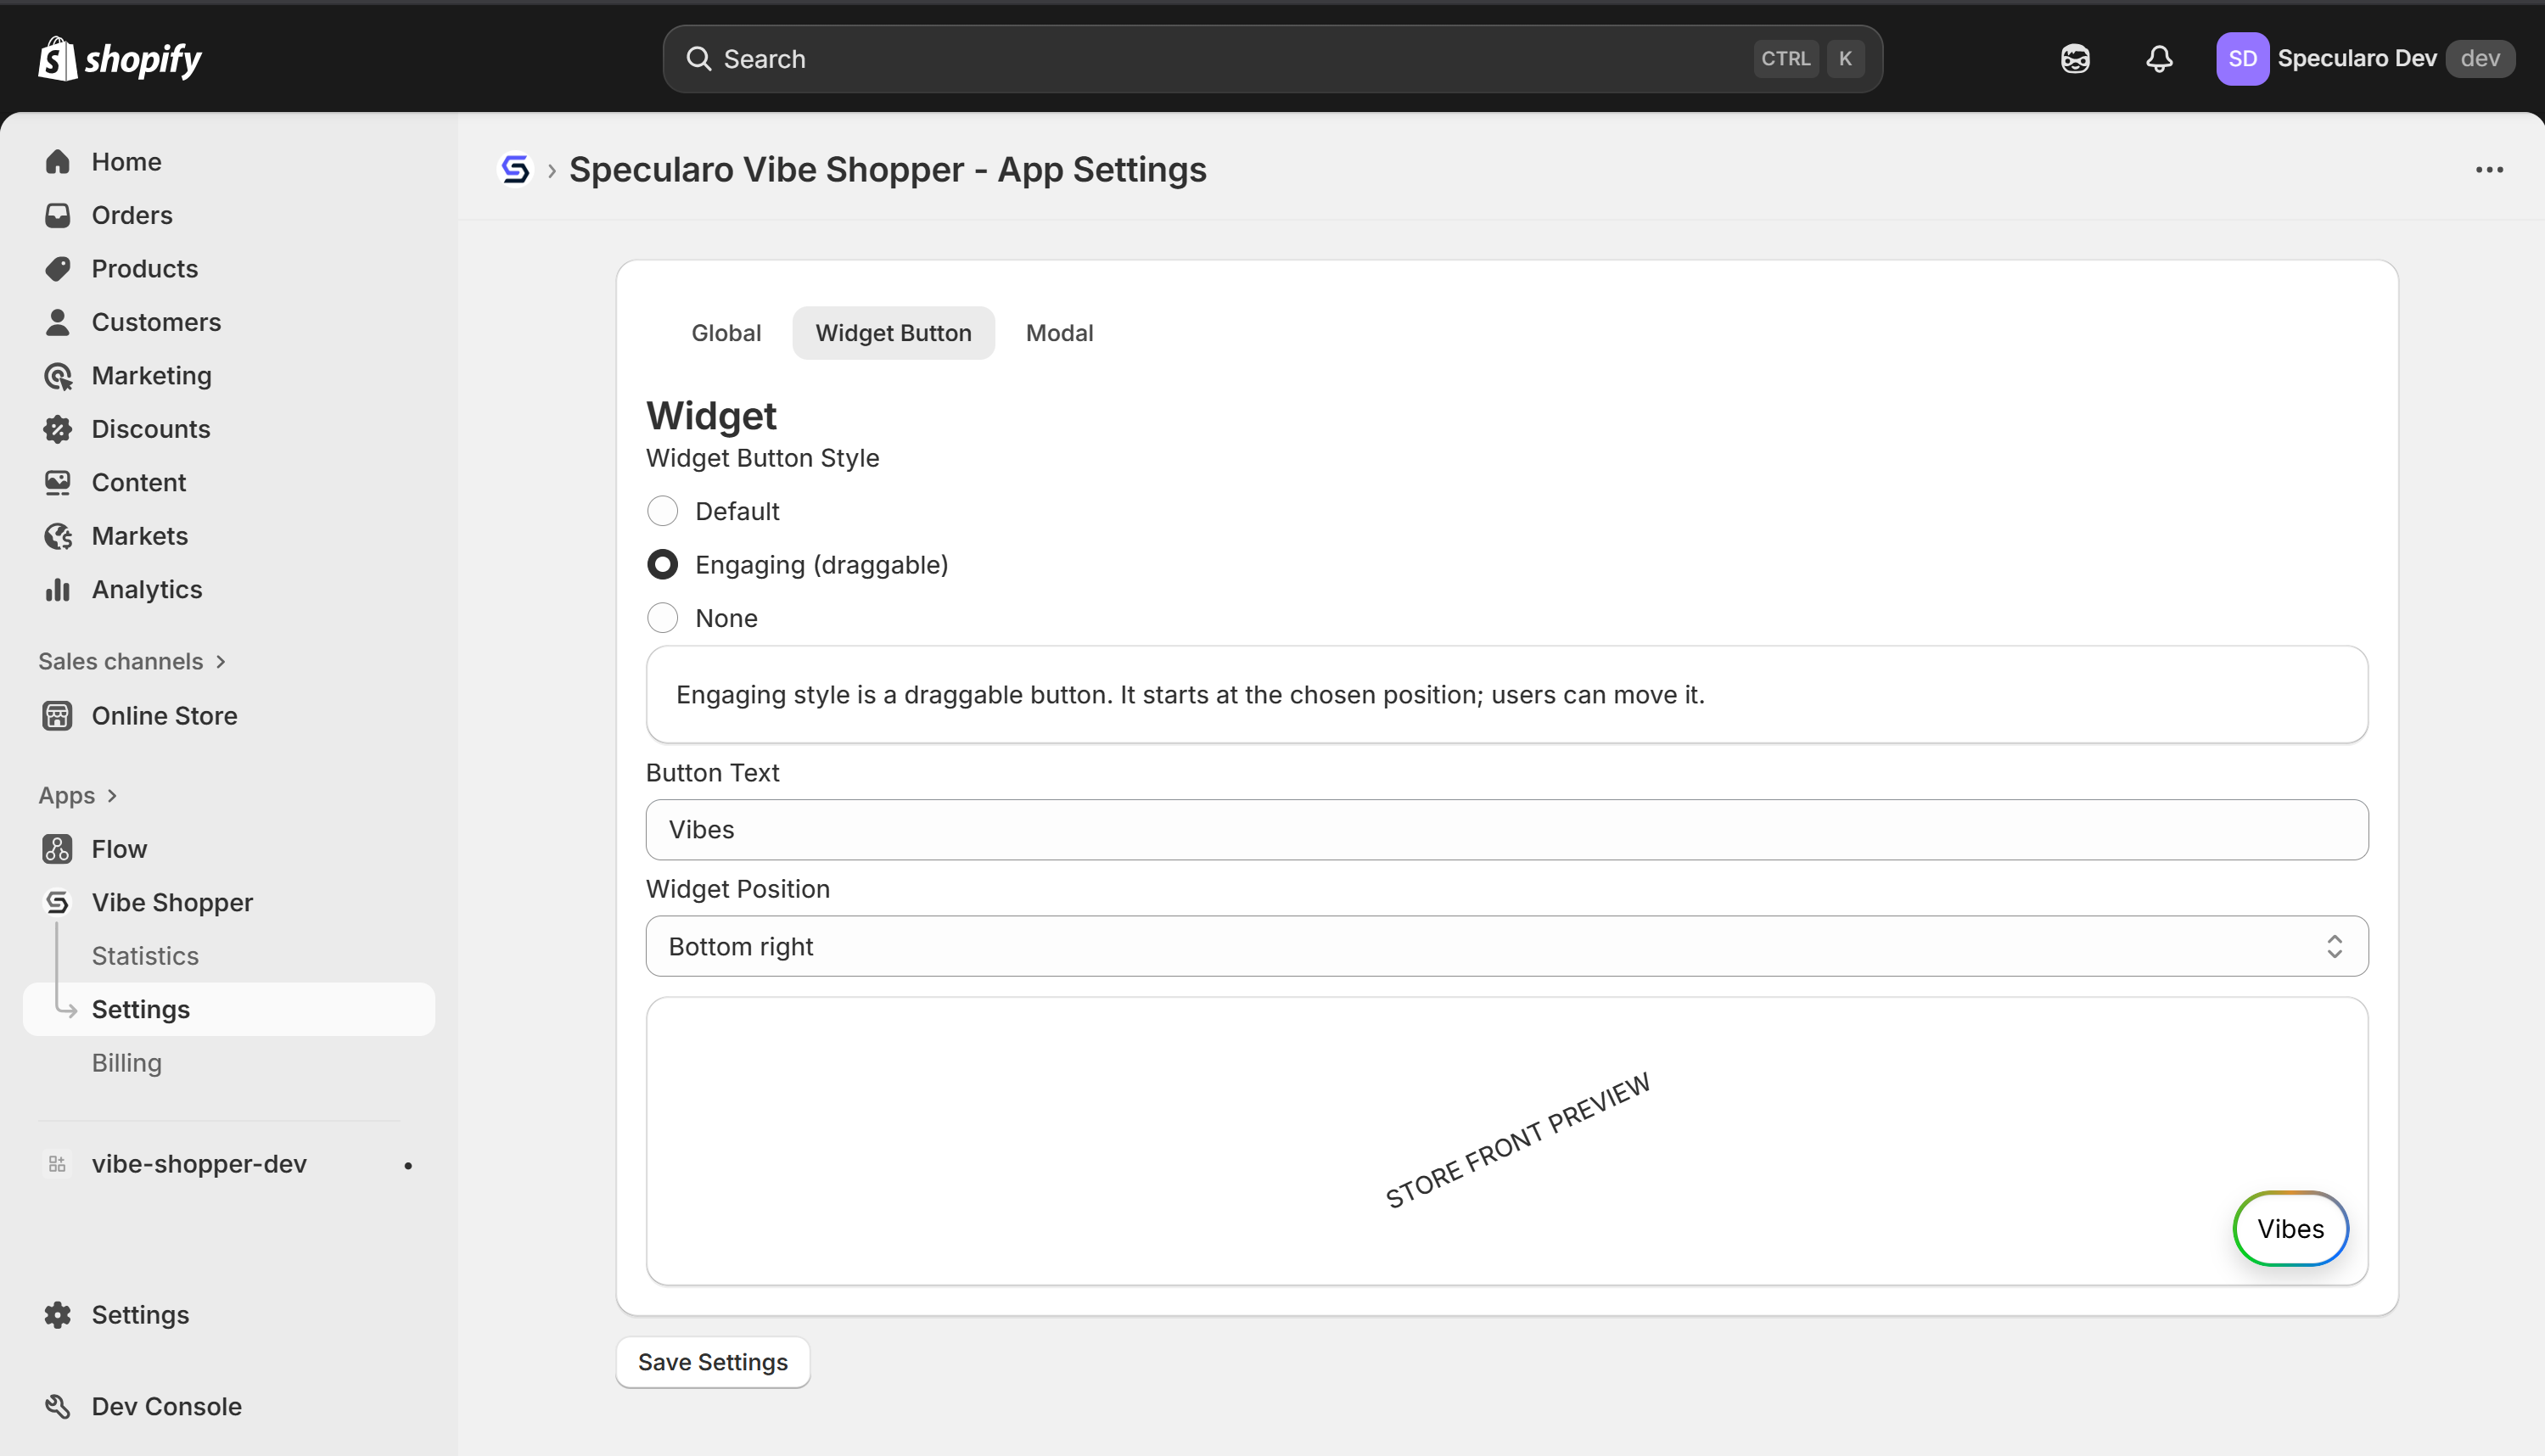Select the Orders icon in sidebar
This screenshot has height=1456, width=2545.
[58, 214]
